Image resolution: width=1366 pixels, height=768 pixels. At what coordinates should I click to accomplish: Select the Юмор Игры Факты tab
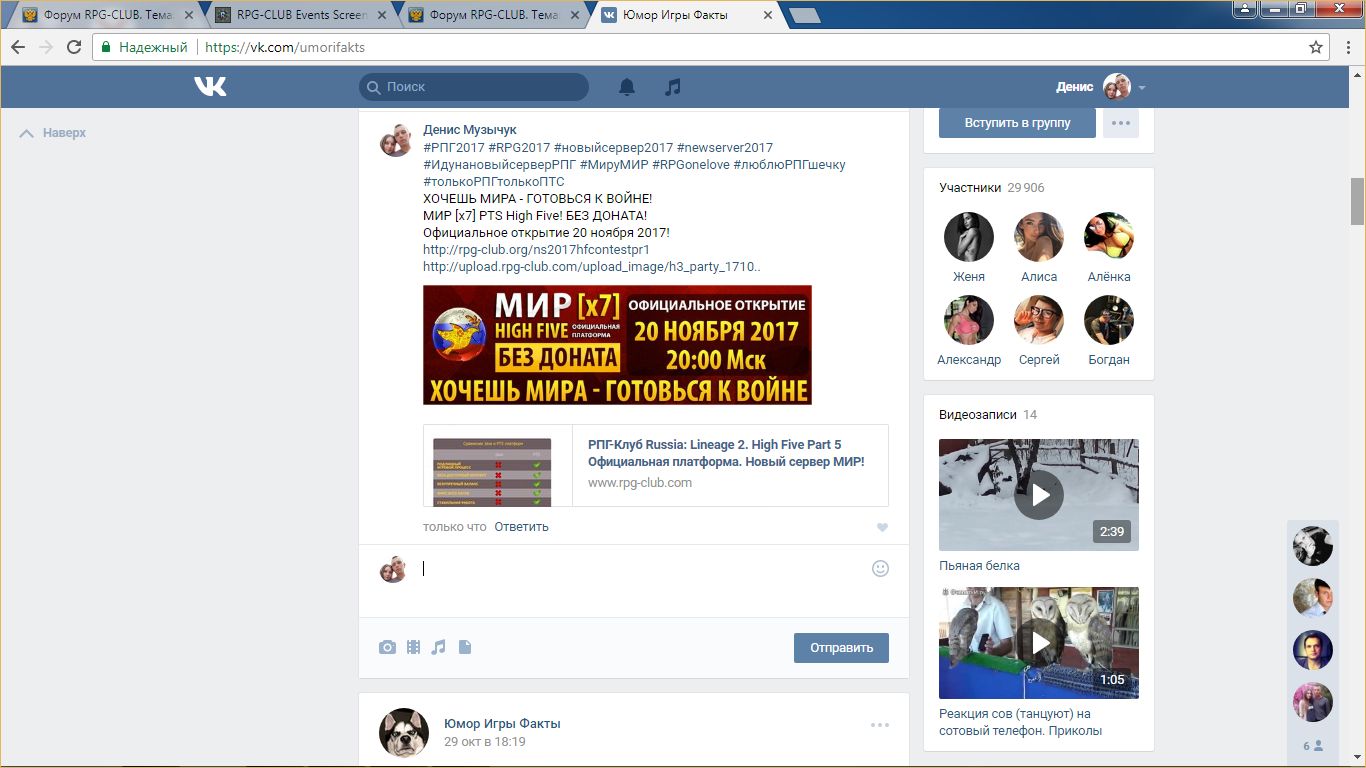click(688, 15)
